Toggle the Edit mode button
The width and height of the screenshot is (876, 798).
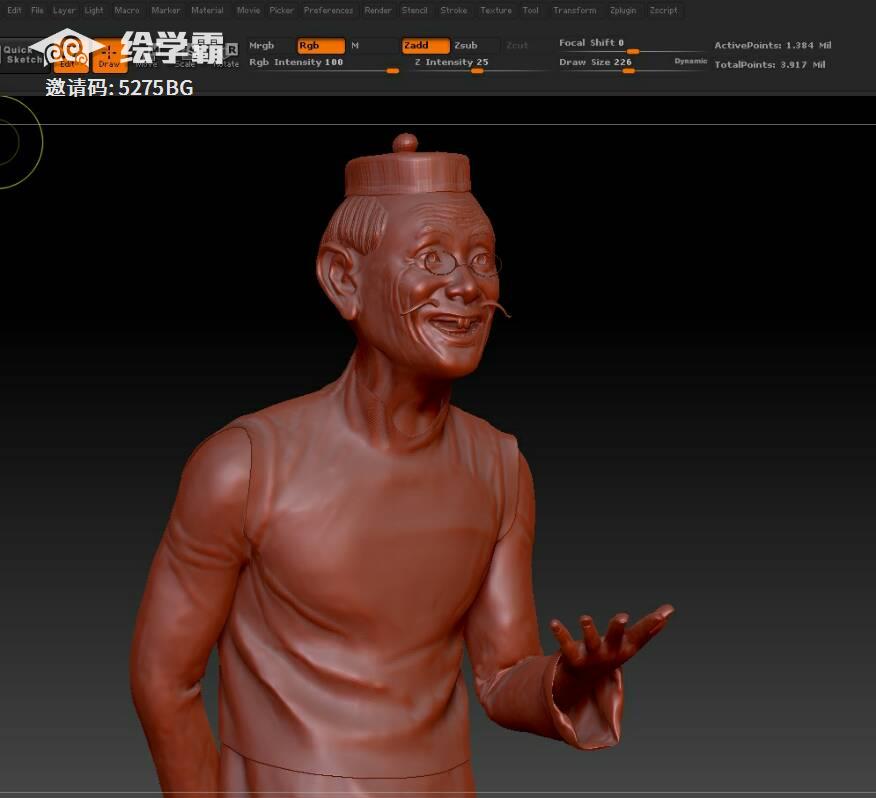click(71, 56)
